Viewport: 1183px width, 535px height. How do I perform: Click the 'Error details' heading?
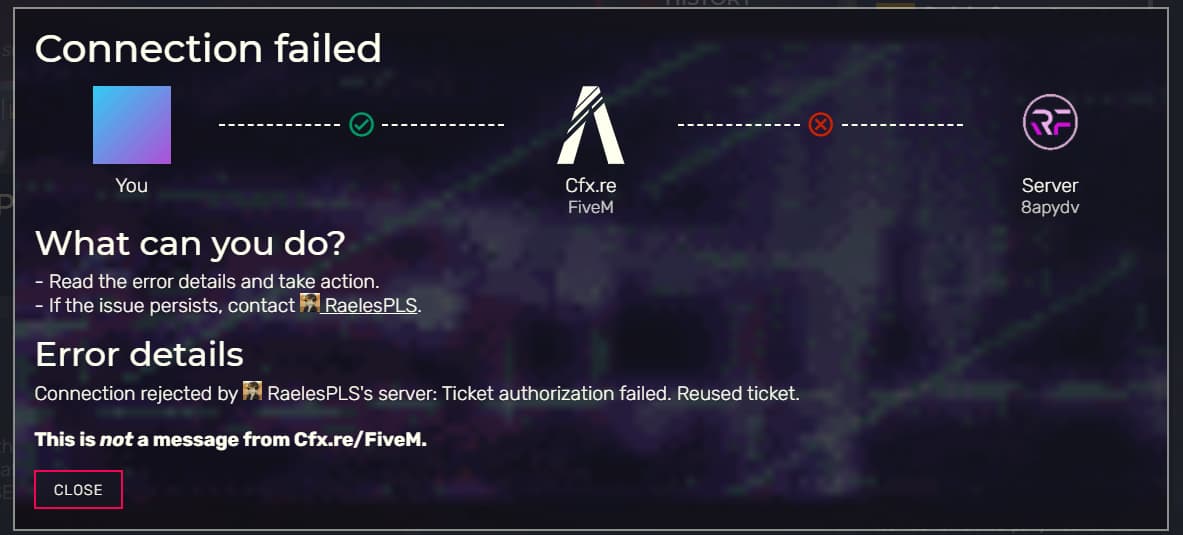pyautogui.click(x=140, y=355)
